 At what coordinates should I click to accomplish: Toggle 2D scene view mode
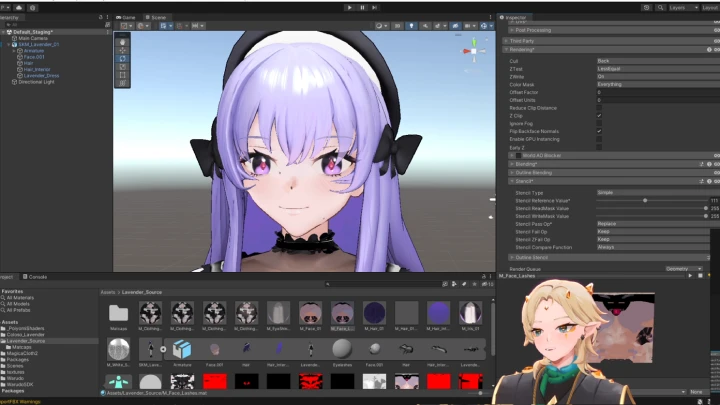(398, 26)
